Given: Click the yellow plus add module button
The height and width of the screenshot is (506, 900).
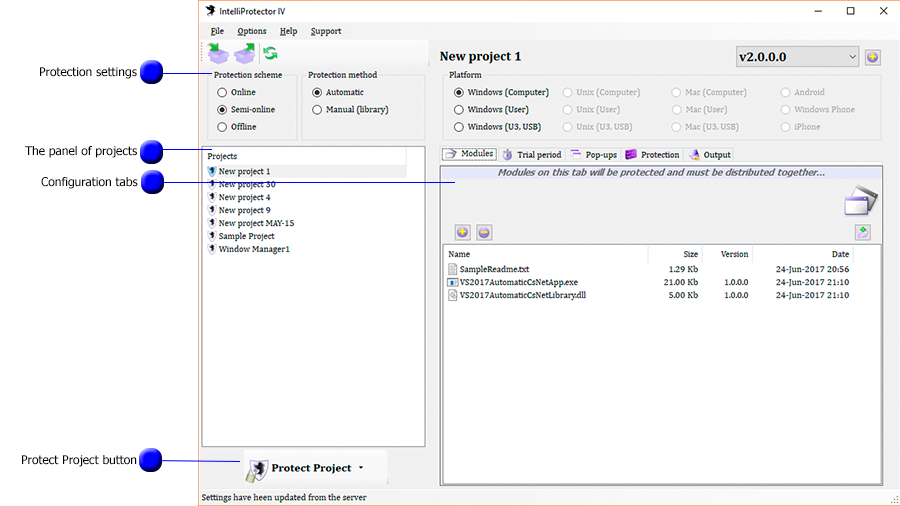Looking at the screenshot, I should (x=463, y=232).
